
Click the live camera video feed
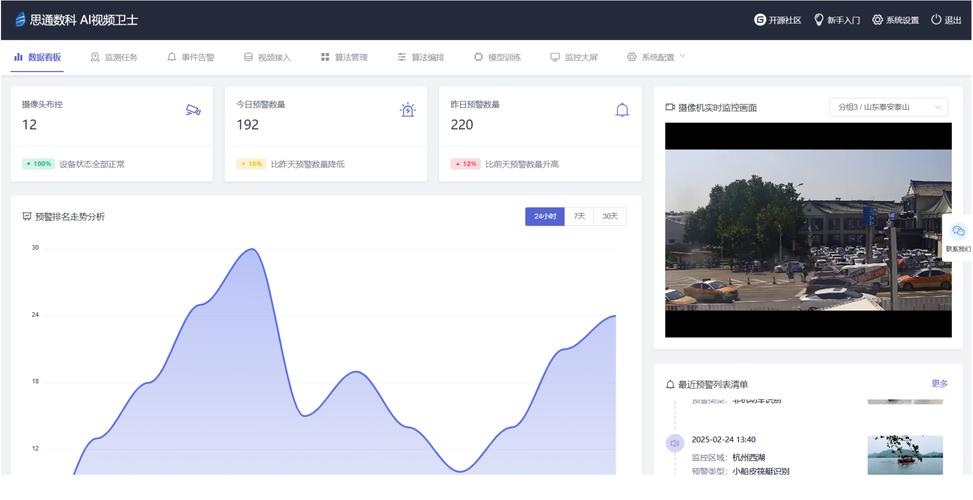(808, 230)
